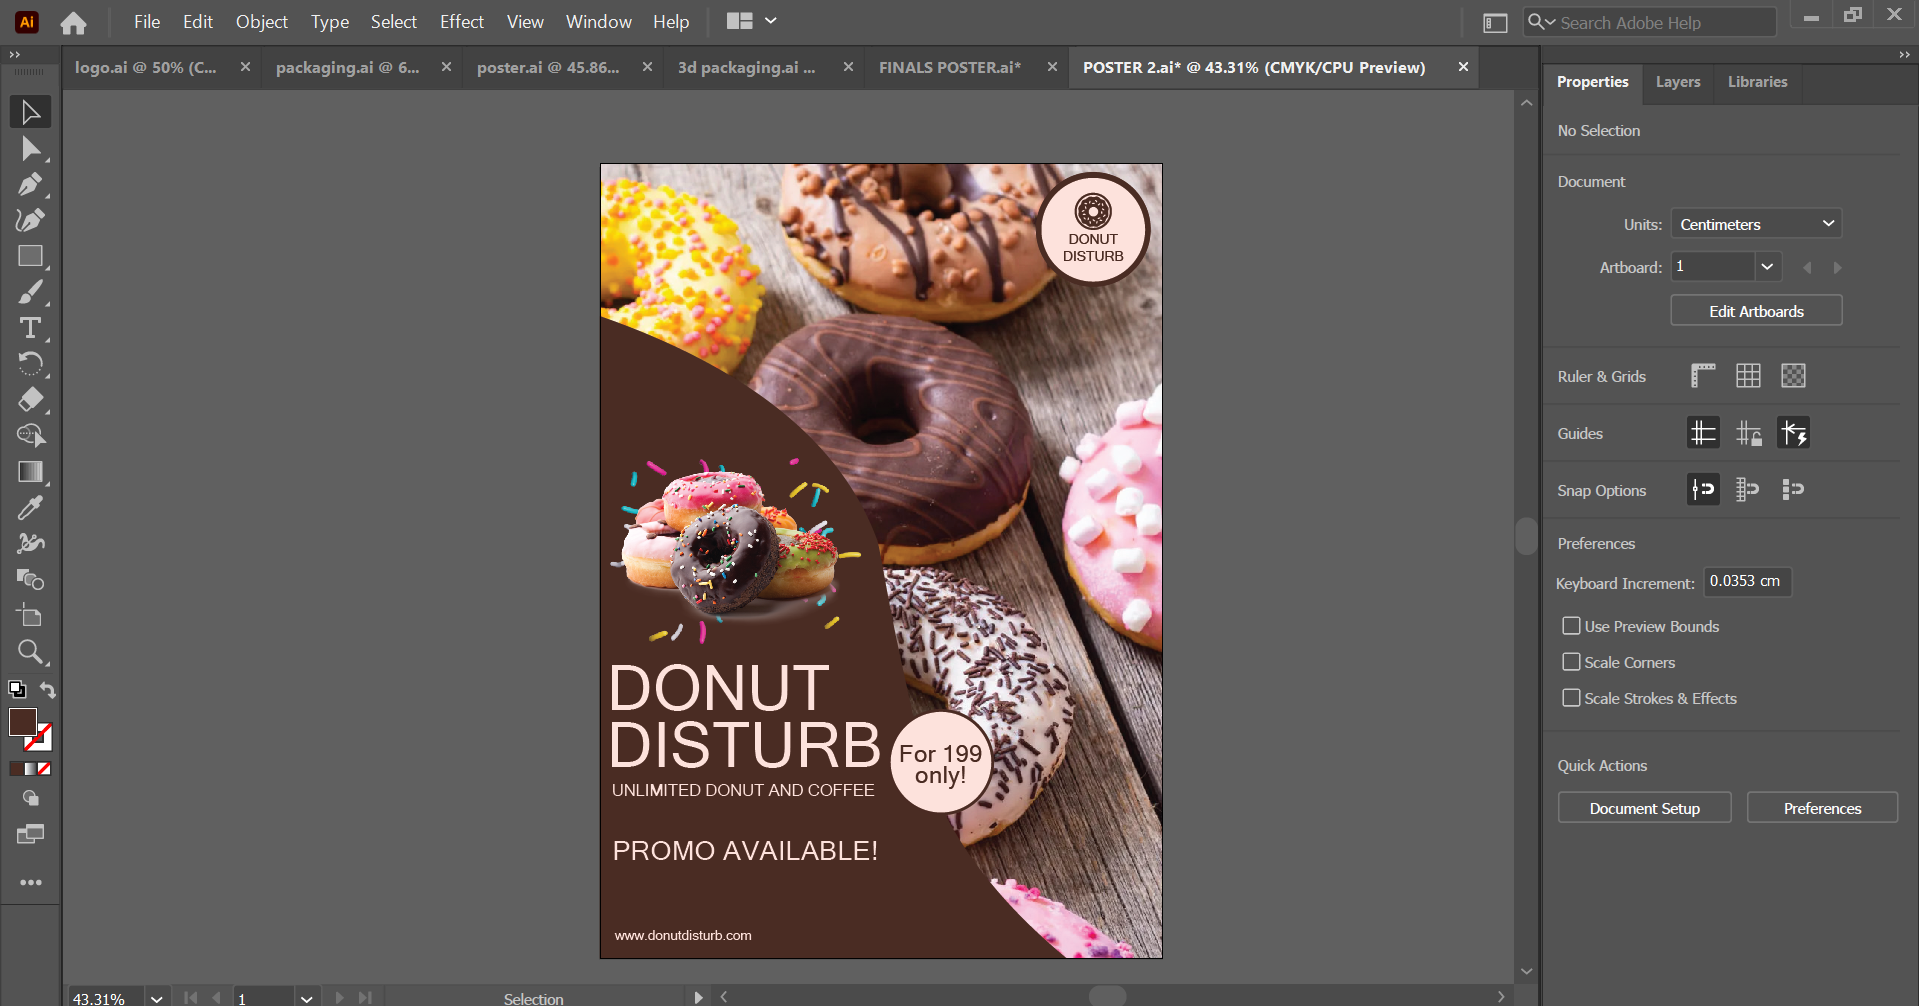Select the Selection tool arrow
1919x1006 pixels.
(x=30, y=112)
